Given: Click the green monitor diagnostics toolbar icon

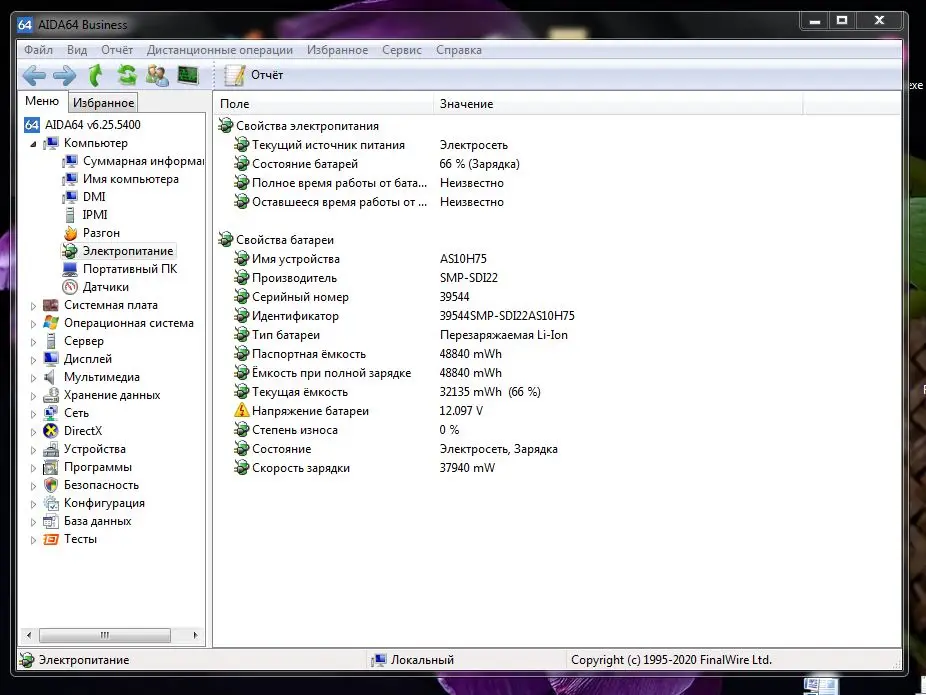Looking at the screenshot, I should [x=187, y=75].
